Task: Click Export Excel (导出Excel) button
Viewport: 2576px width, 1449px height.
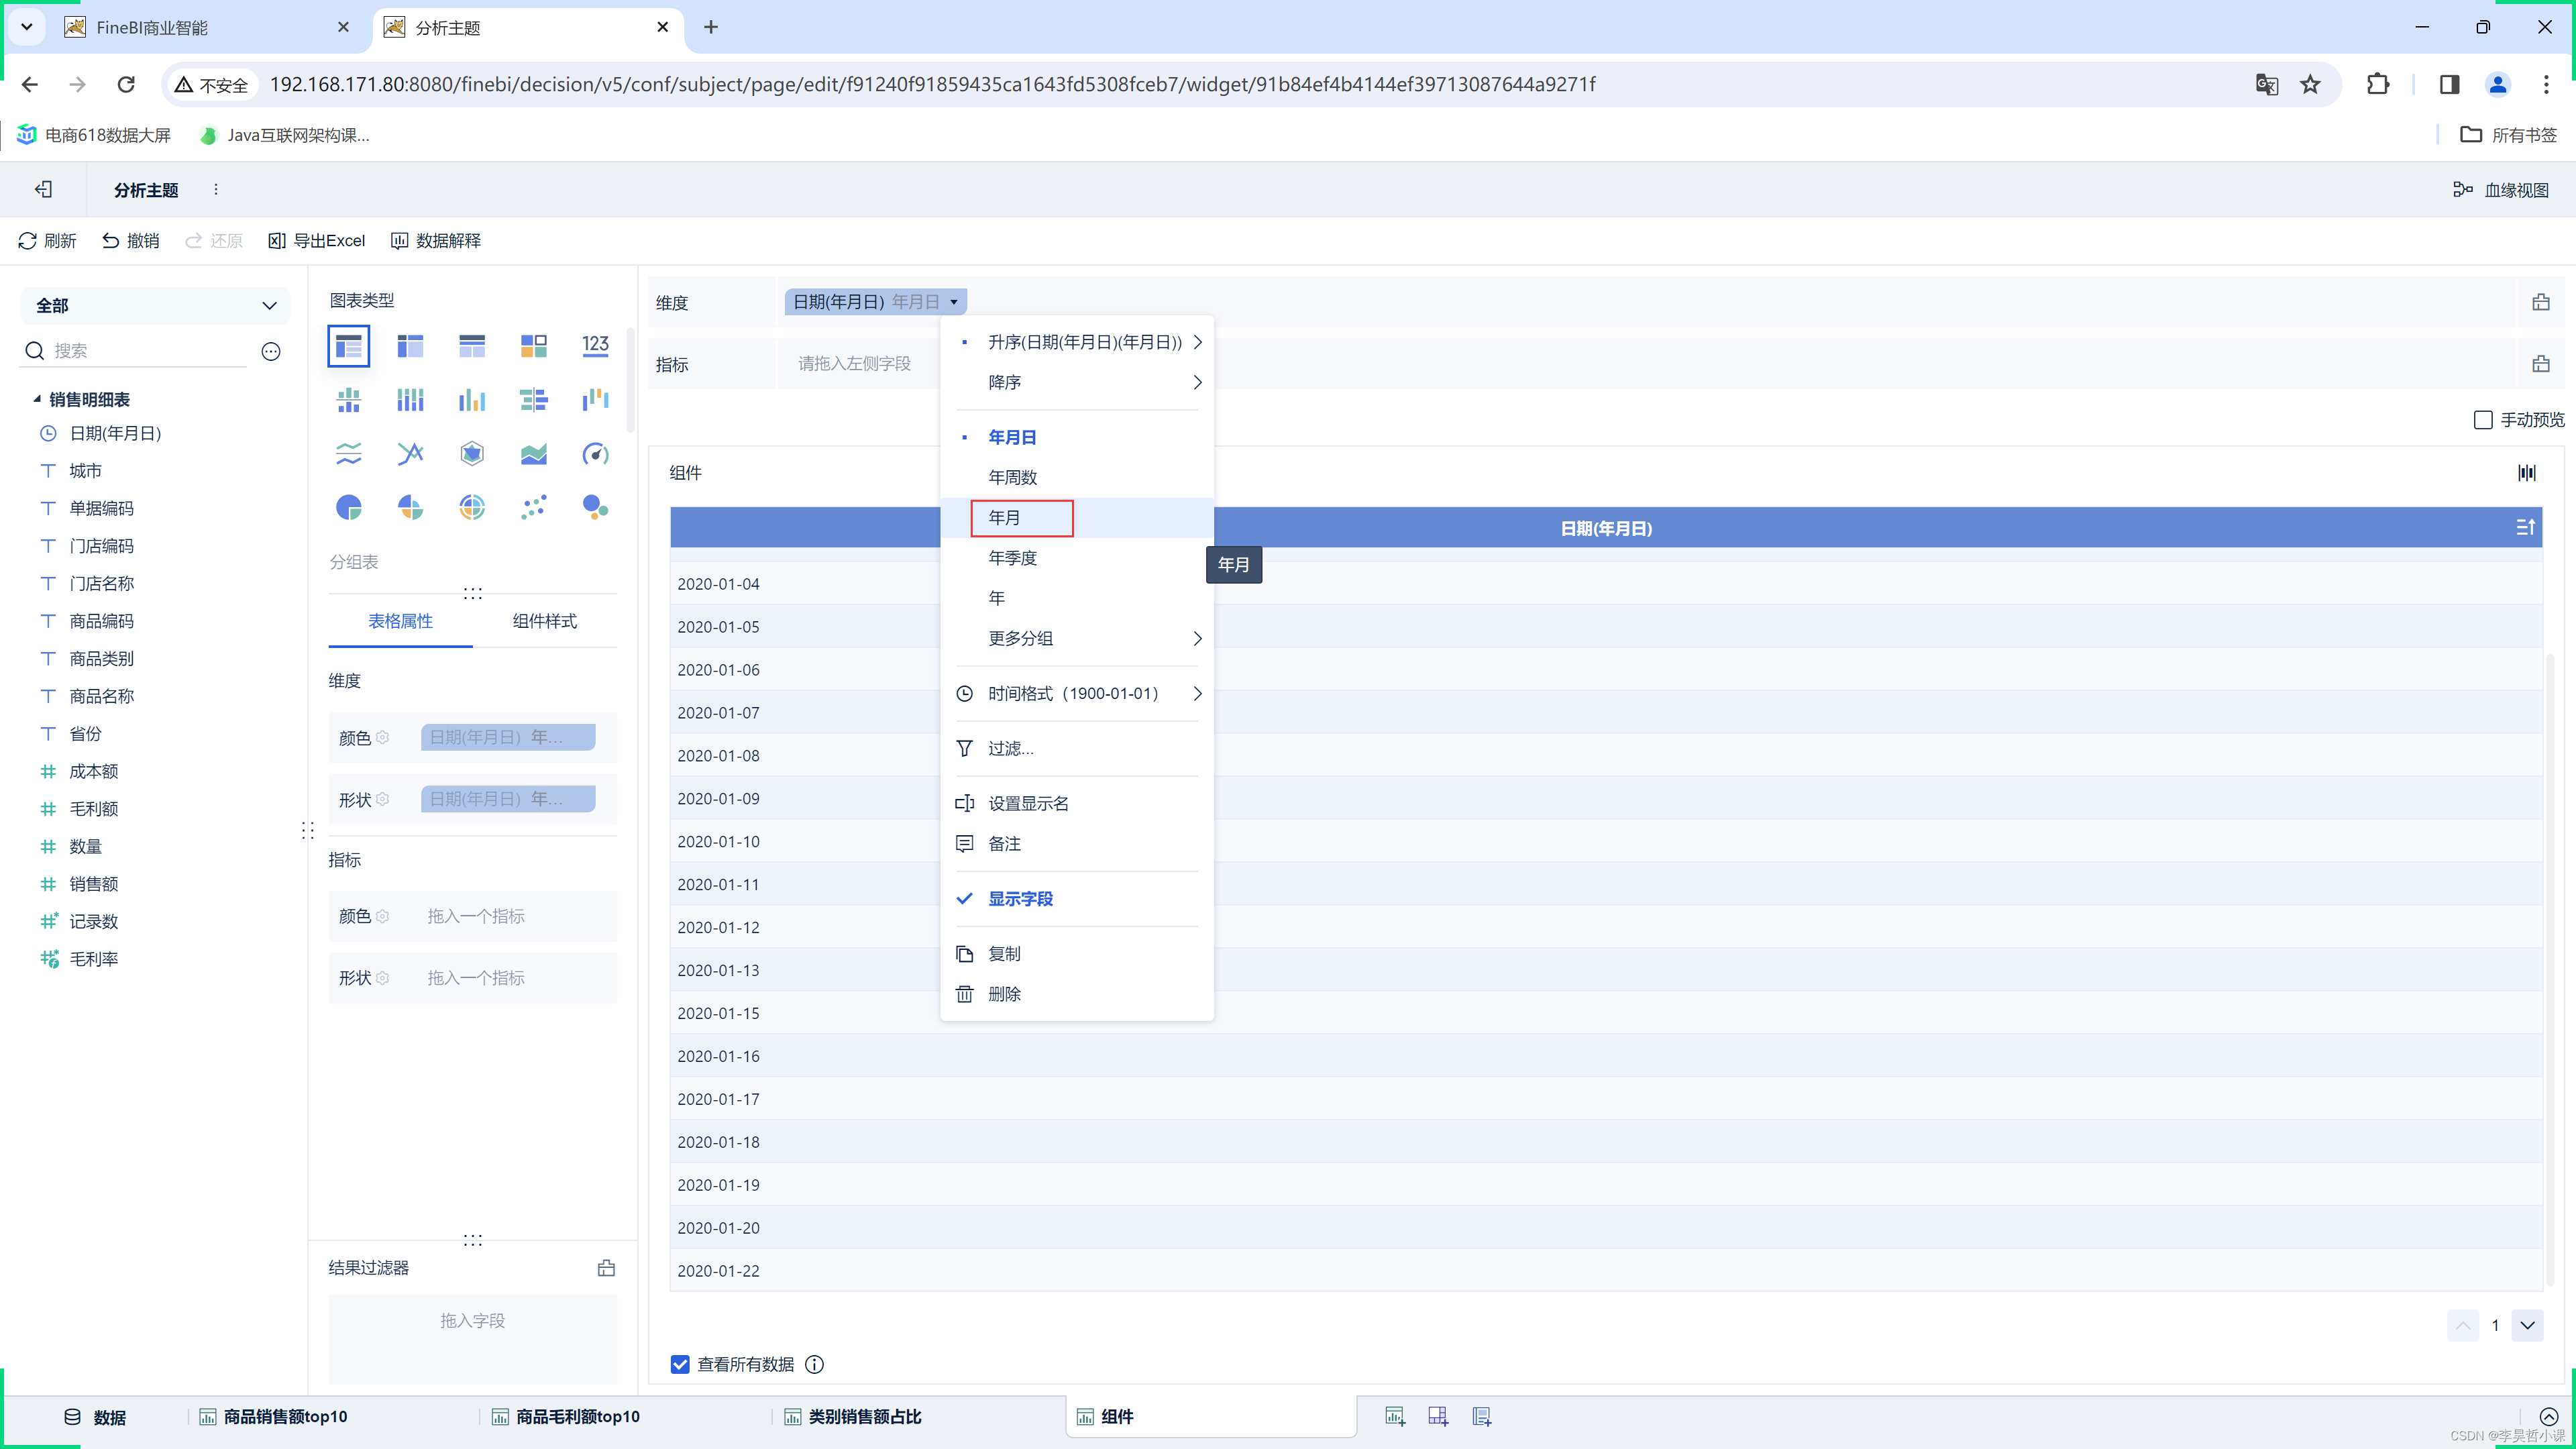Action: [x=317, y=241]
